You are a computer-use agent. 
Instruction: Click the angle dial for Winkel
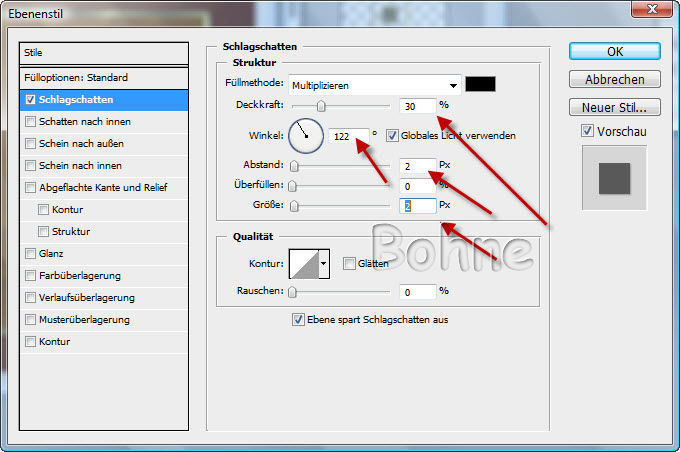pyautogui.click(x=306, y=134)
